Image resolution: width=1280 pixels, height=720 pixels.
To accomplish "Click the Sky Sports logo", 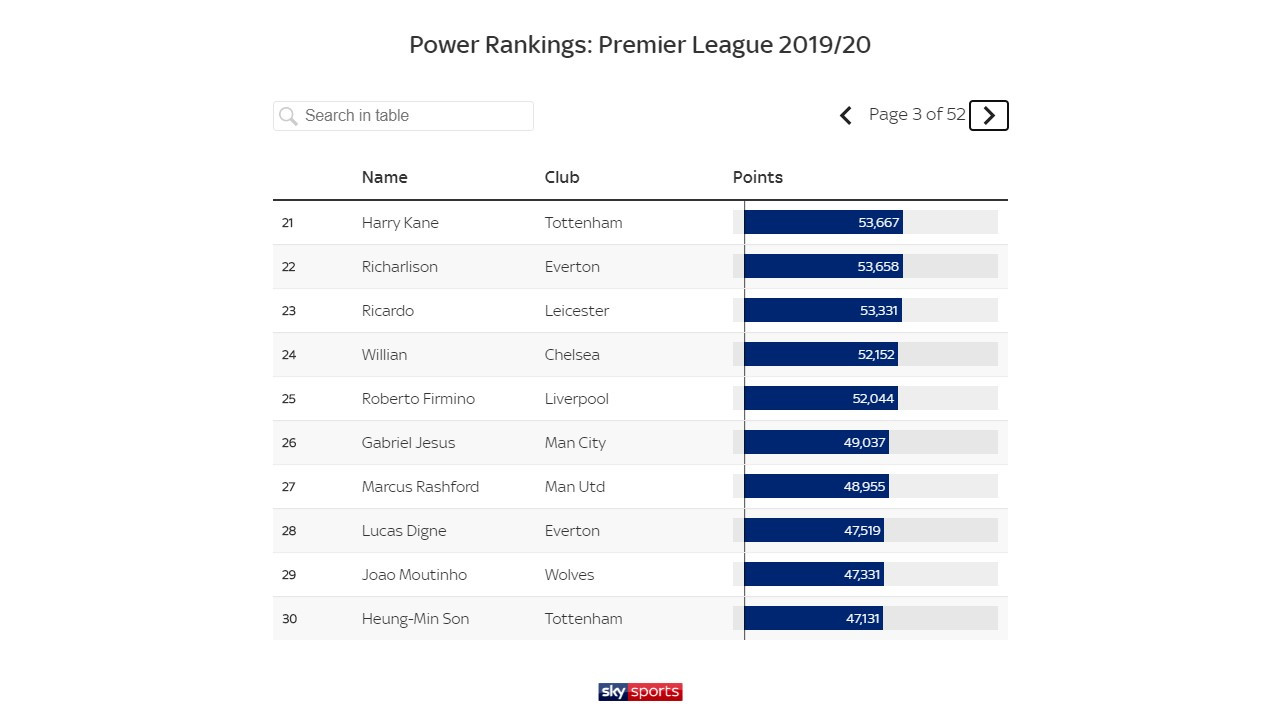I will click(640, 691).
